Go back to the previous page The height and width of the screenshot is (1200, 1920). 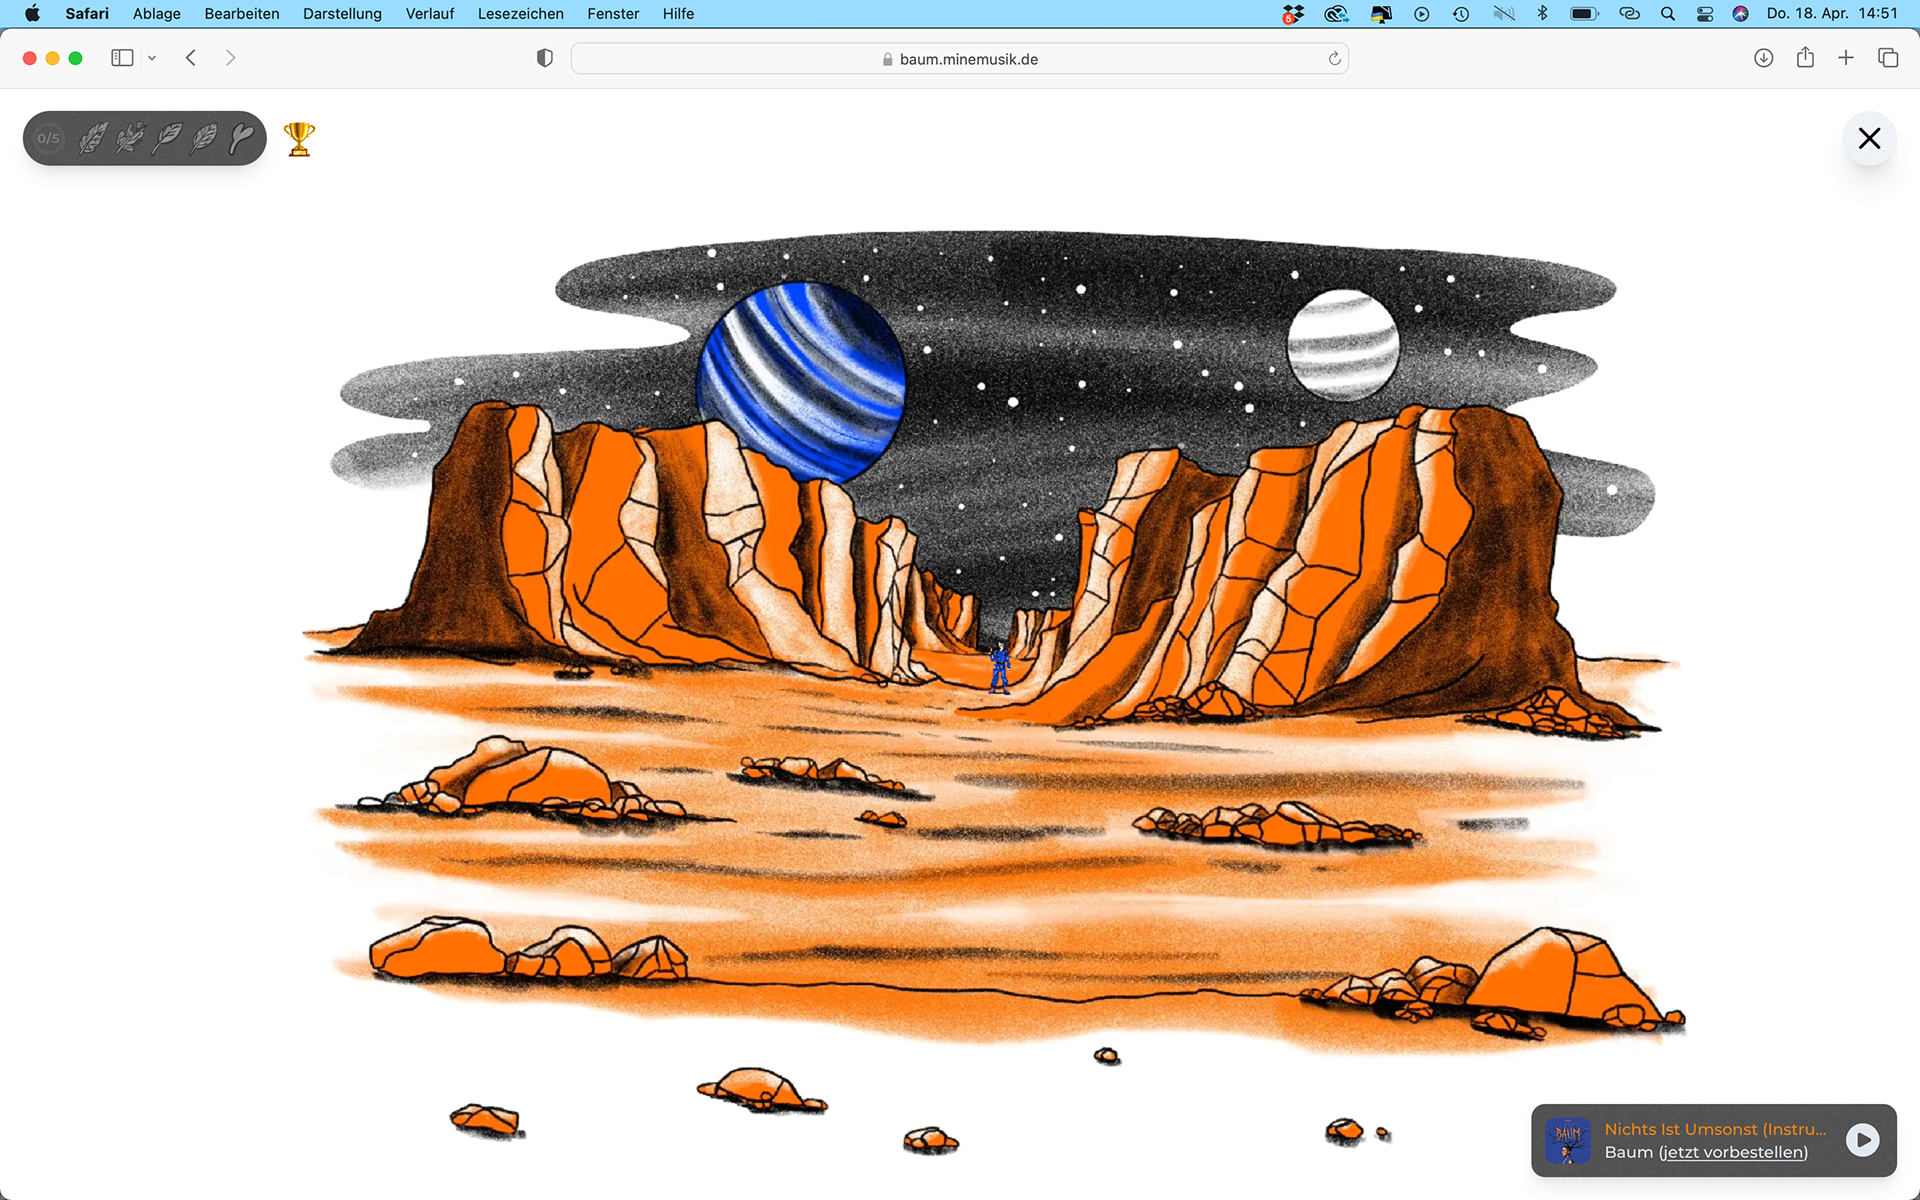[x=191, y=58]
